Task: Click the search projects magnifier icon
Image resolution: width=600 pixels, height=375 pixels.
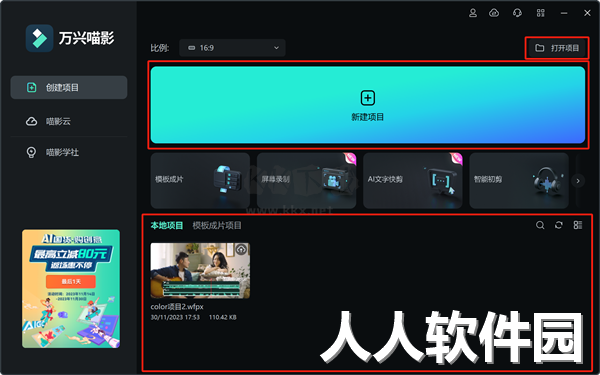Action: point(540,225)
